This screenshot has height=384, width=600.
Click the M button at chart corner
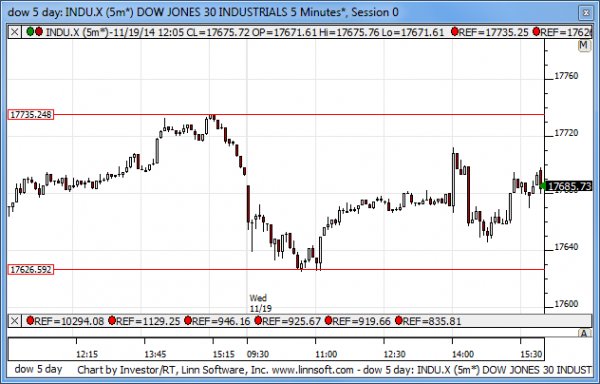584,45
